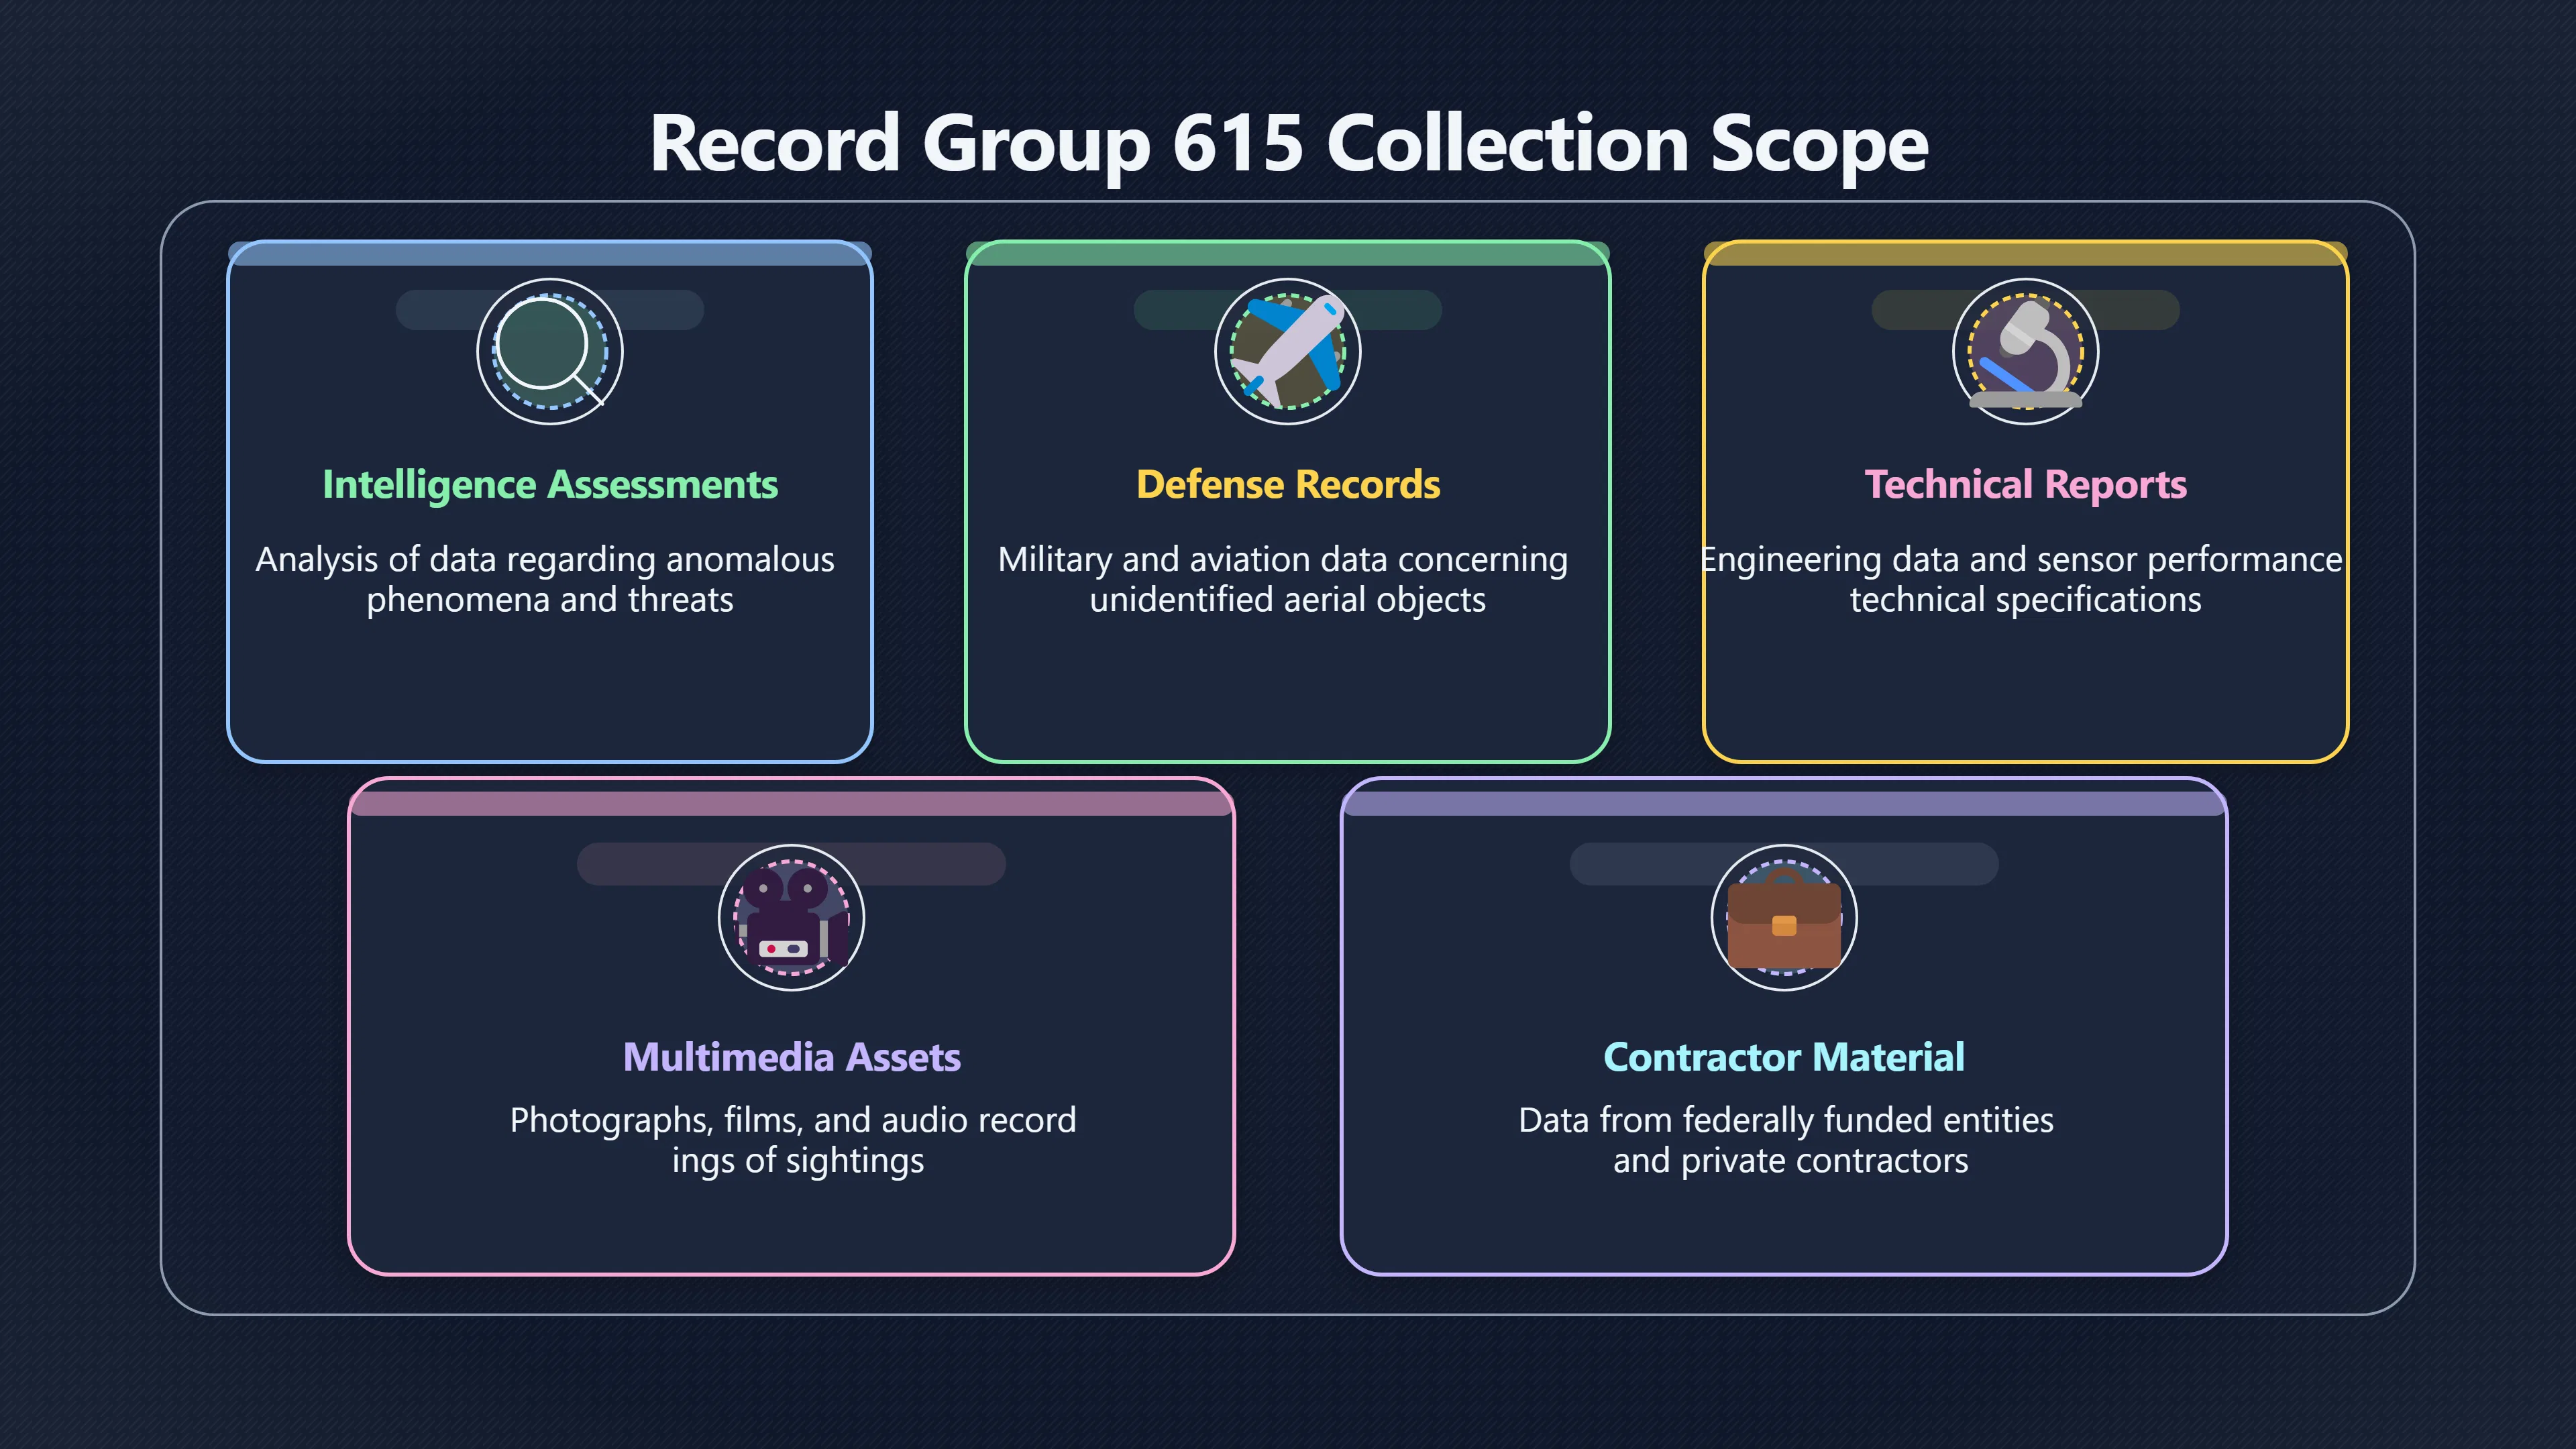Click the text 'Data from federally funded entities'

click(1786, 1121)
